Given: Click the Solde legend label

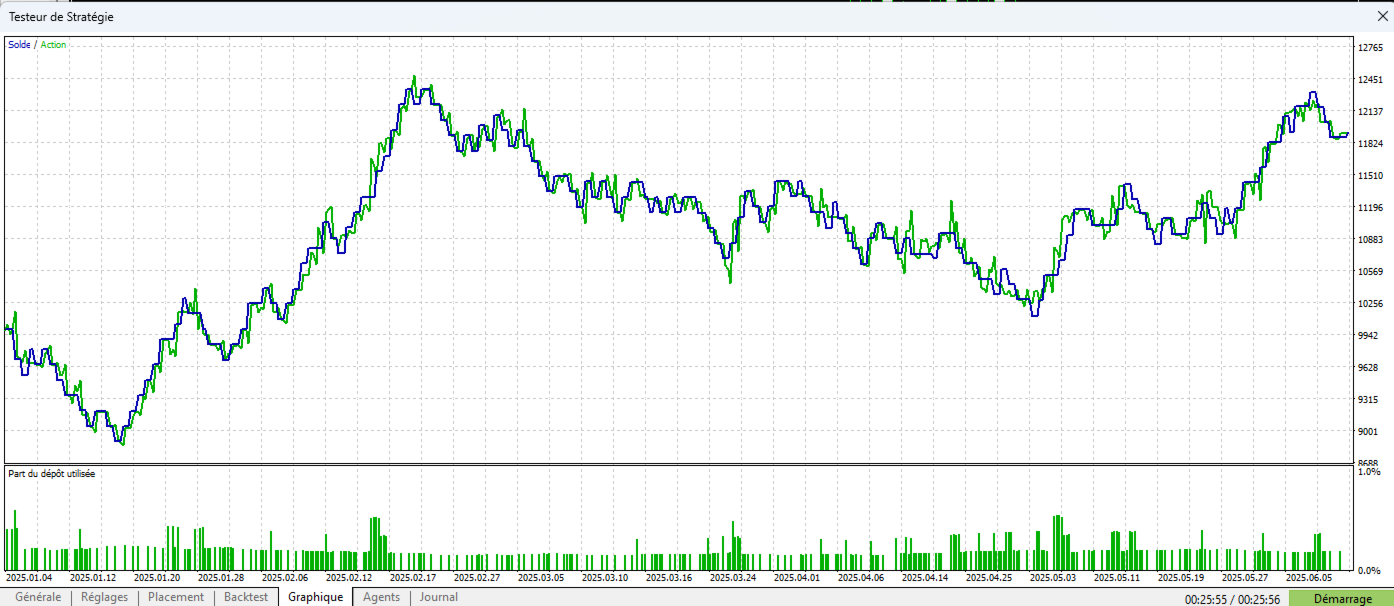Looking at the screenshot, I should [19, 45].
